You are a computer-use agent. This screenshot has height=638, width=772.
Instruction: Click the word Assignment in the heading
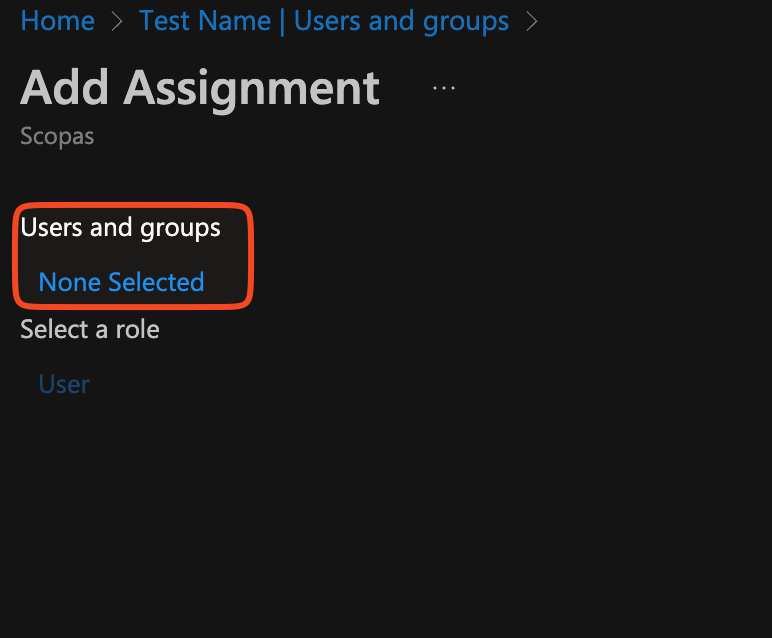tap(251, 88)
